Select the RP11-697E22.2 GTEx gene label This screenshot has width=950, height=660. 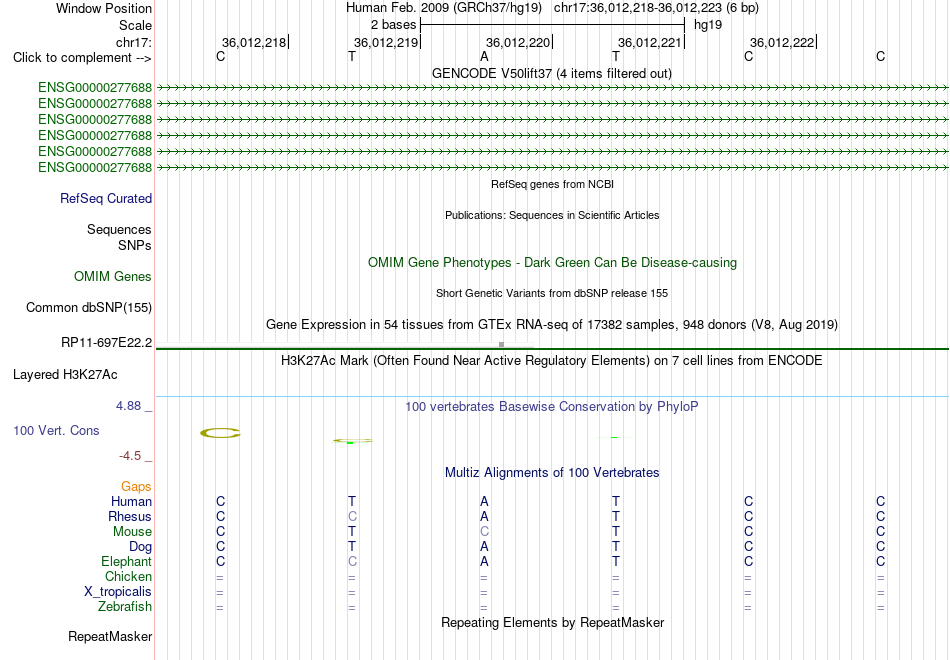point(107,342)
